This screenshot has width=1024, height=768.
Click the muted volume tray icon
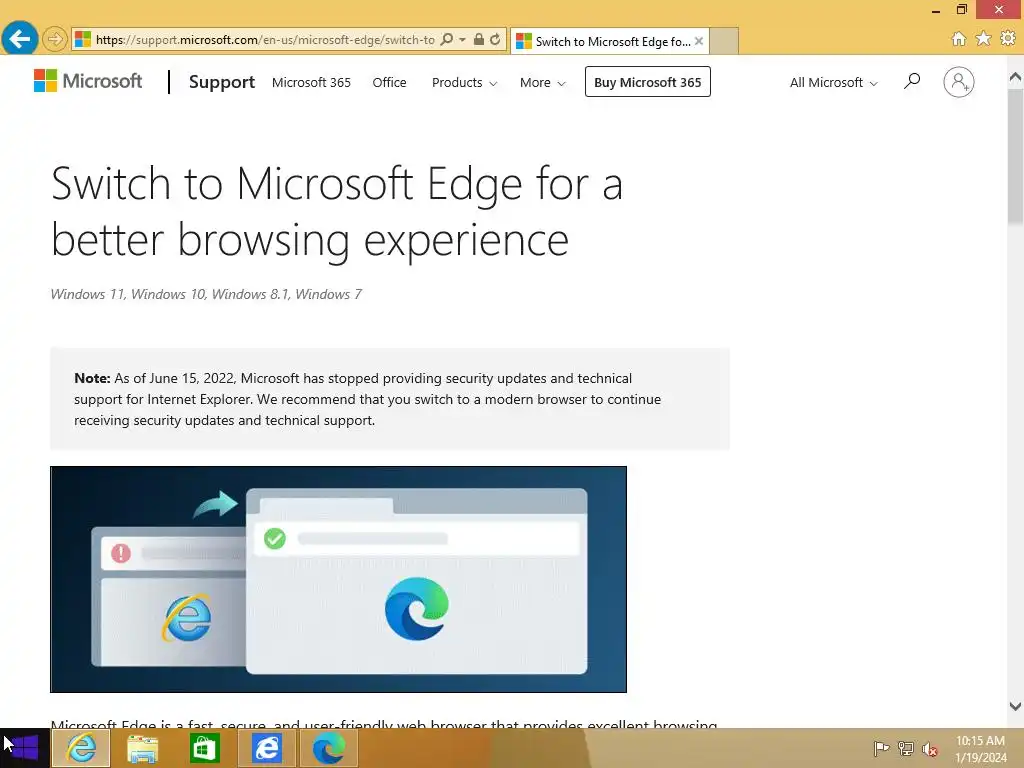[930, 749]
